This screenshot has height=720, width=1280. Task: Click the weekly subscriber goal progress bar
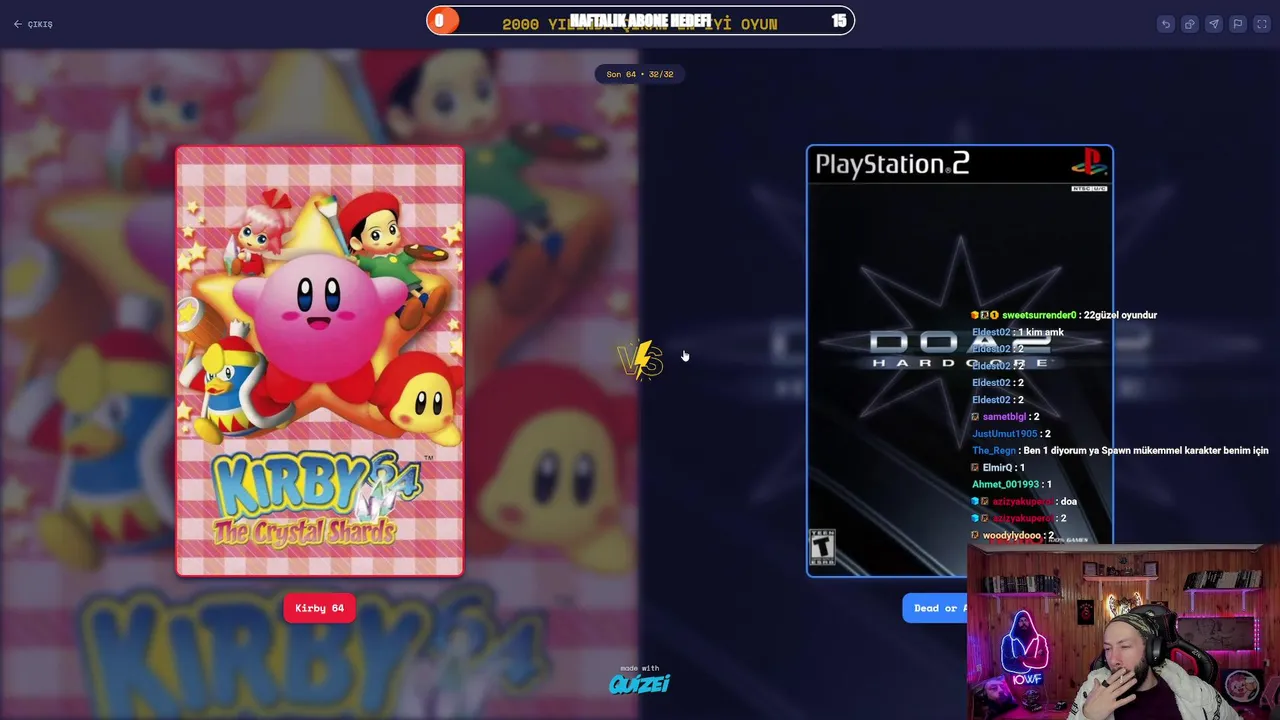(x=640, y=21)
